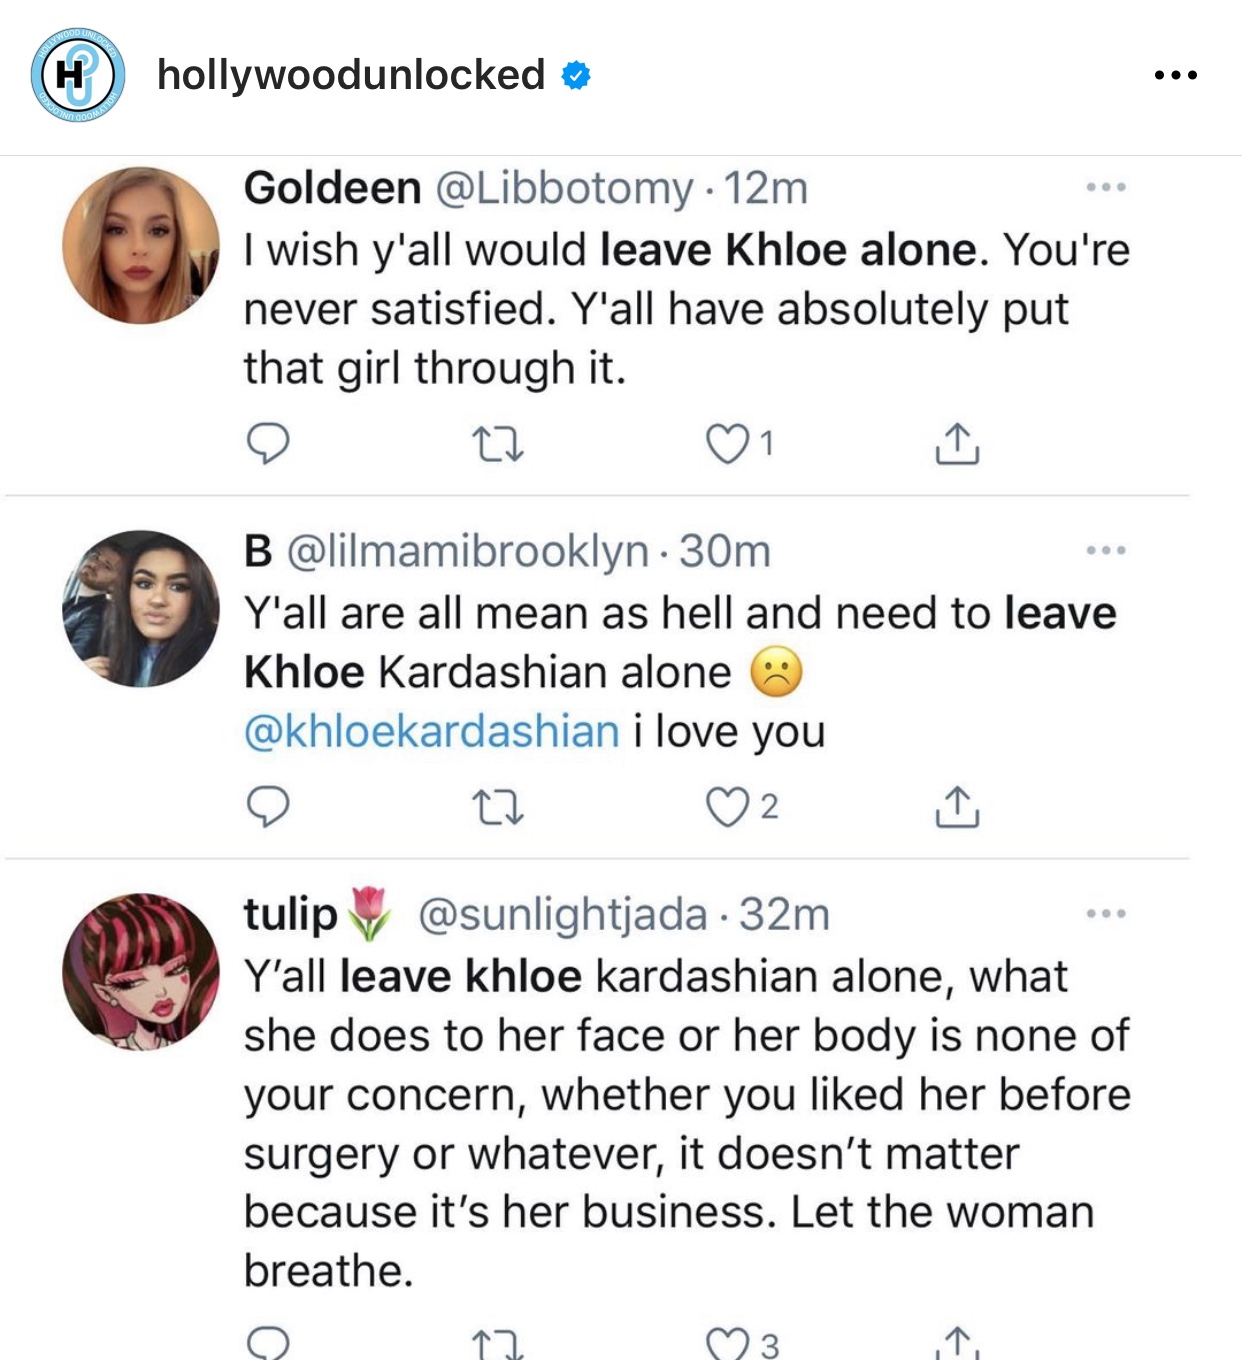The image size is (1242, 1360).
Task: Retweet the @sunlightjada tweet
Action: [497, 1343]
